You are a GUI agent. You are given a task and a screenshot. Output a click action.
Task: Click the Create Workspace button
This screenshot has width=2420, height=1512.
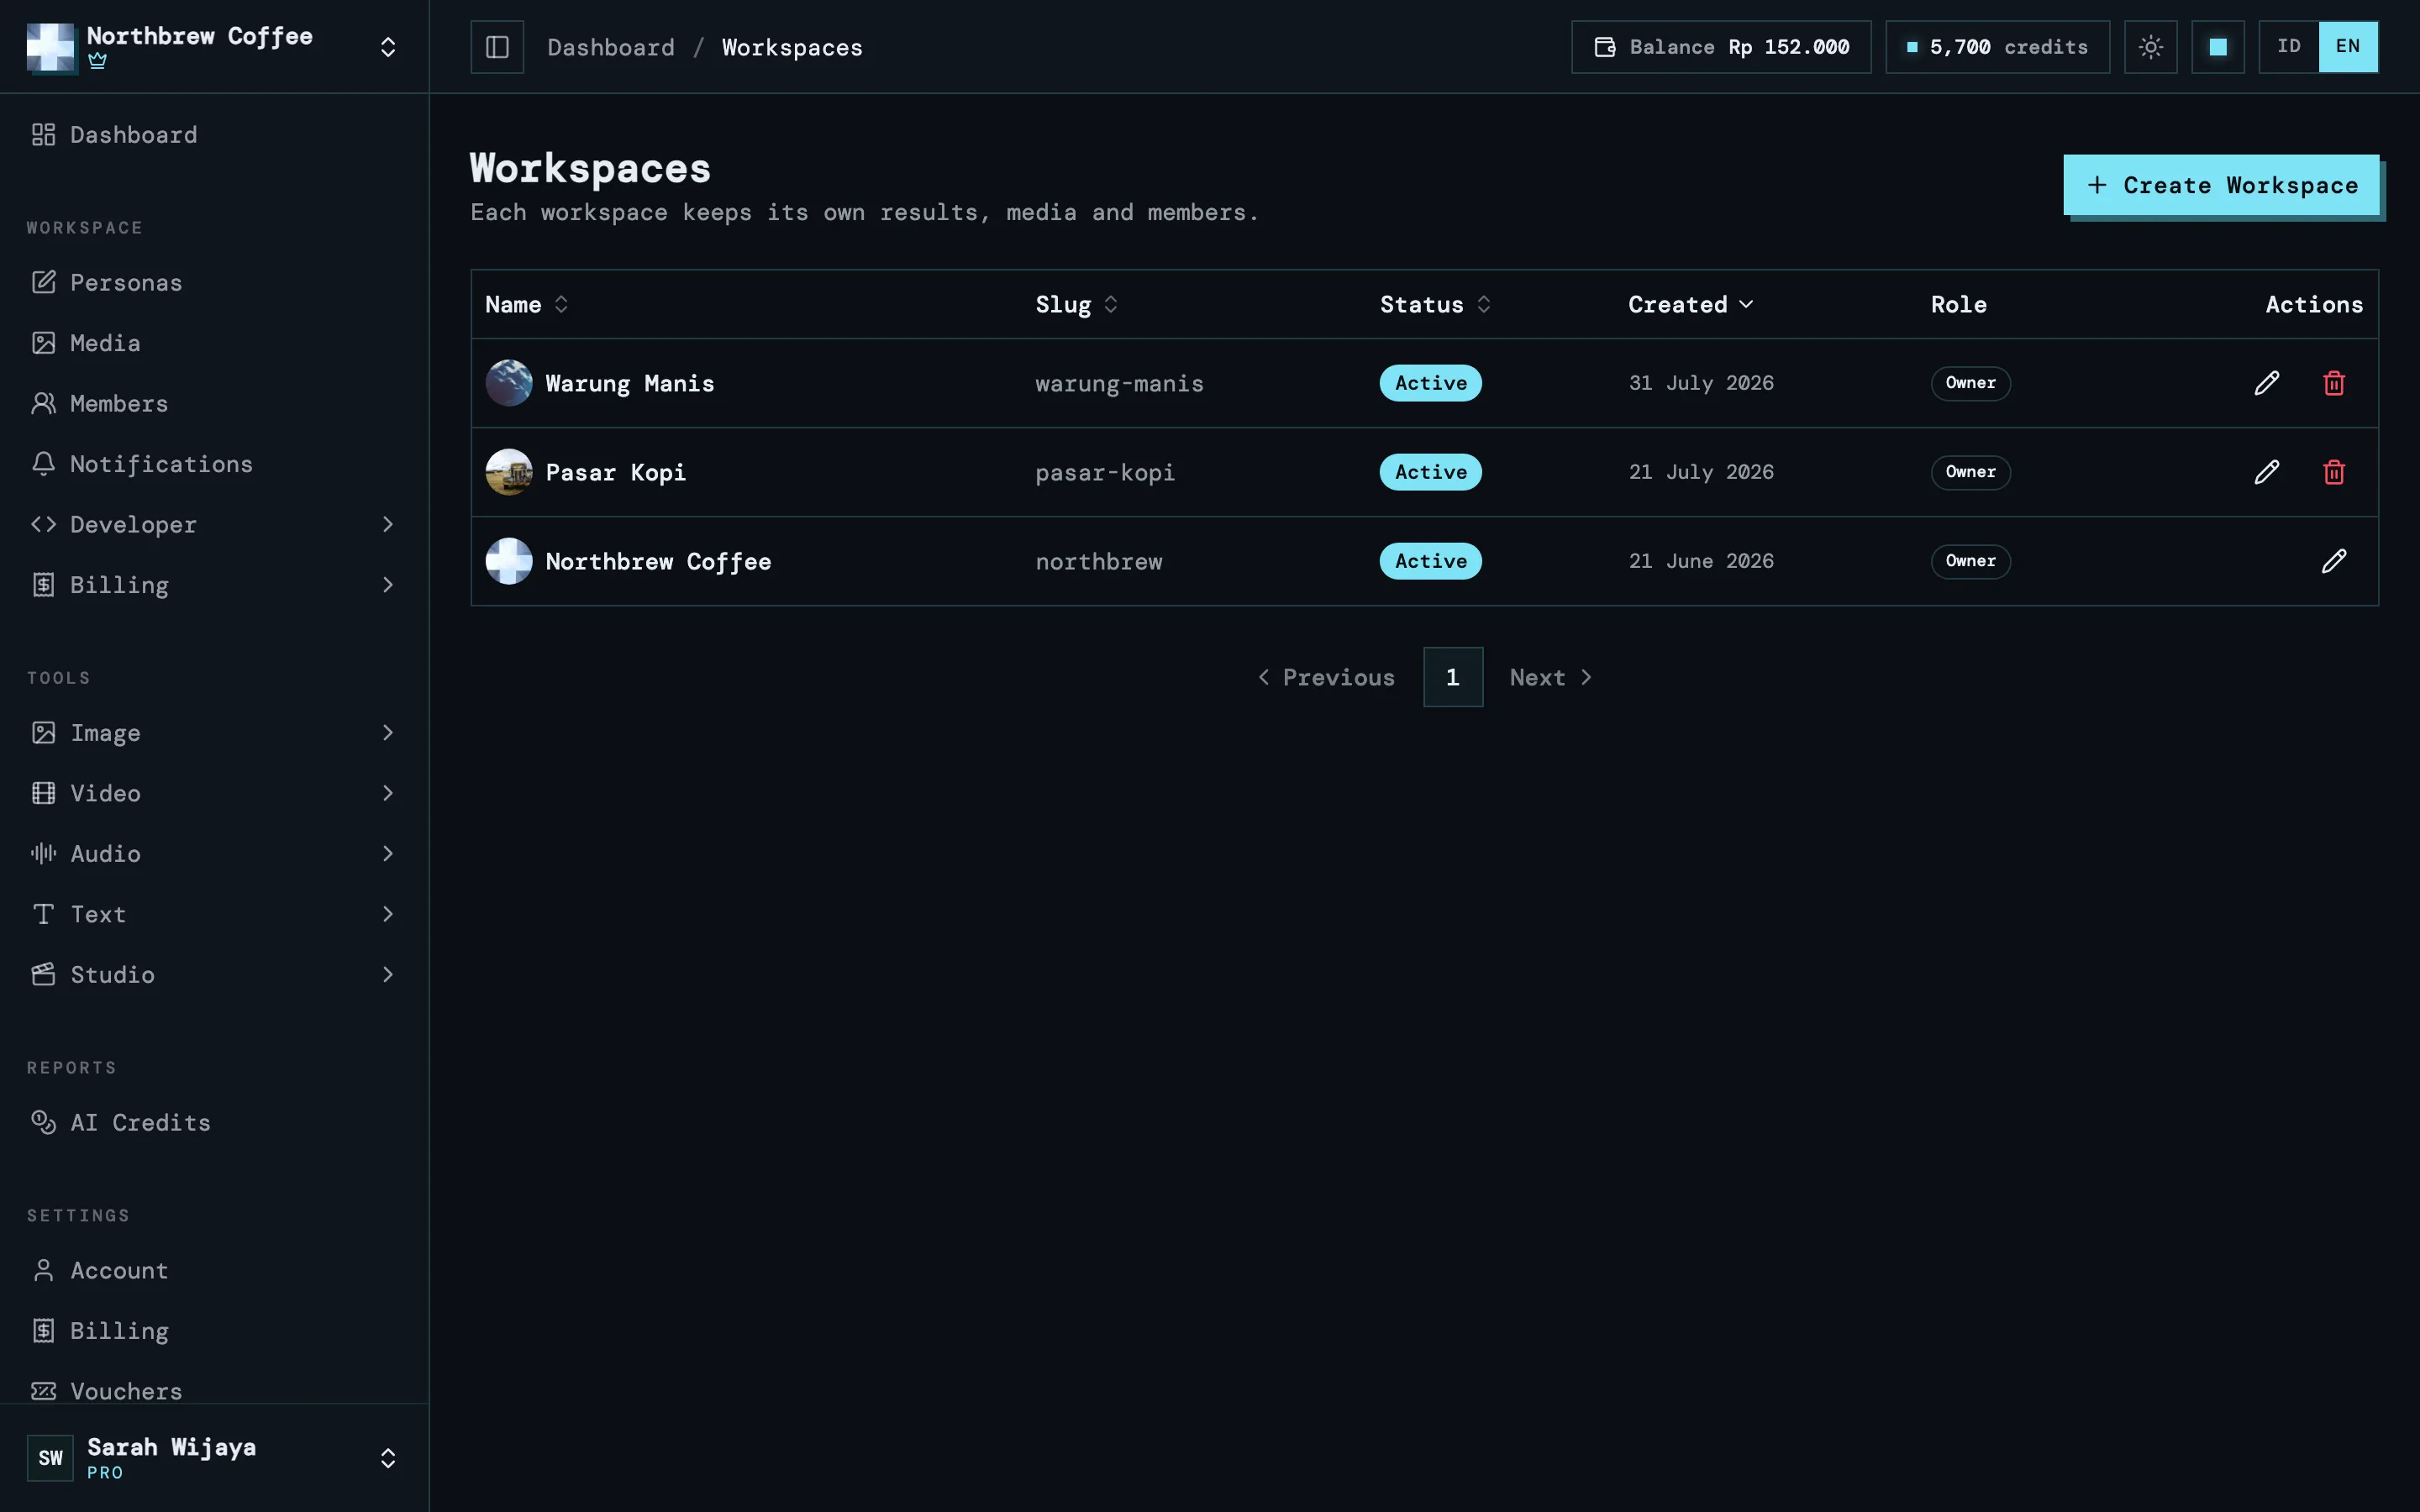click(x=2221, y=185)
